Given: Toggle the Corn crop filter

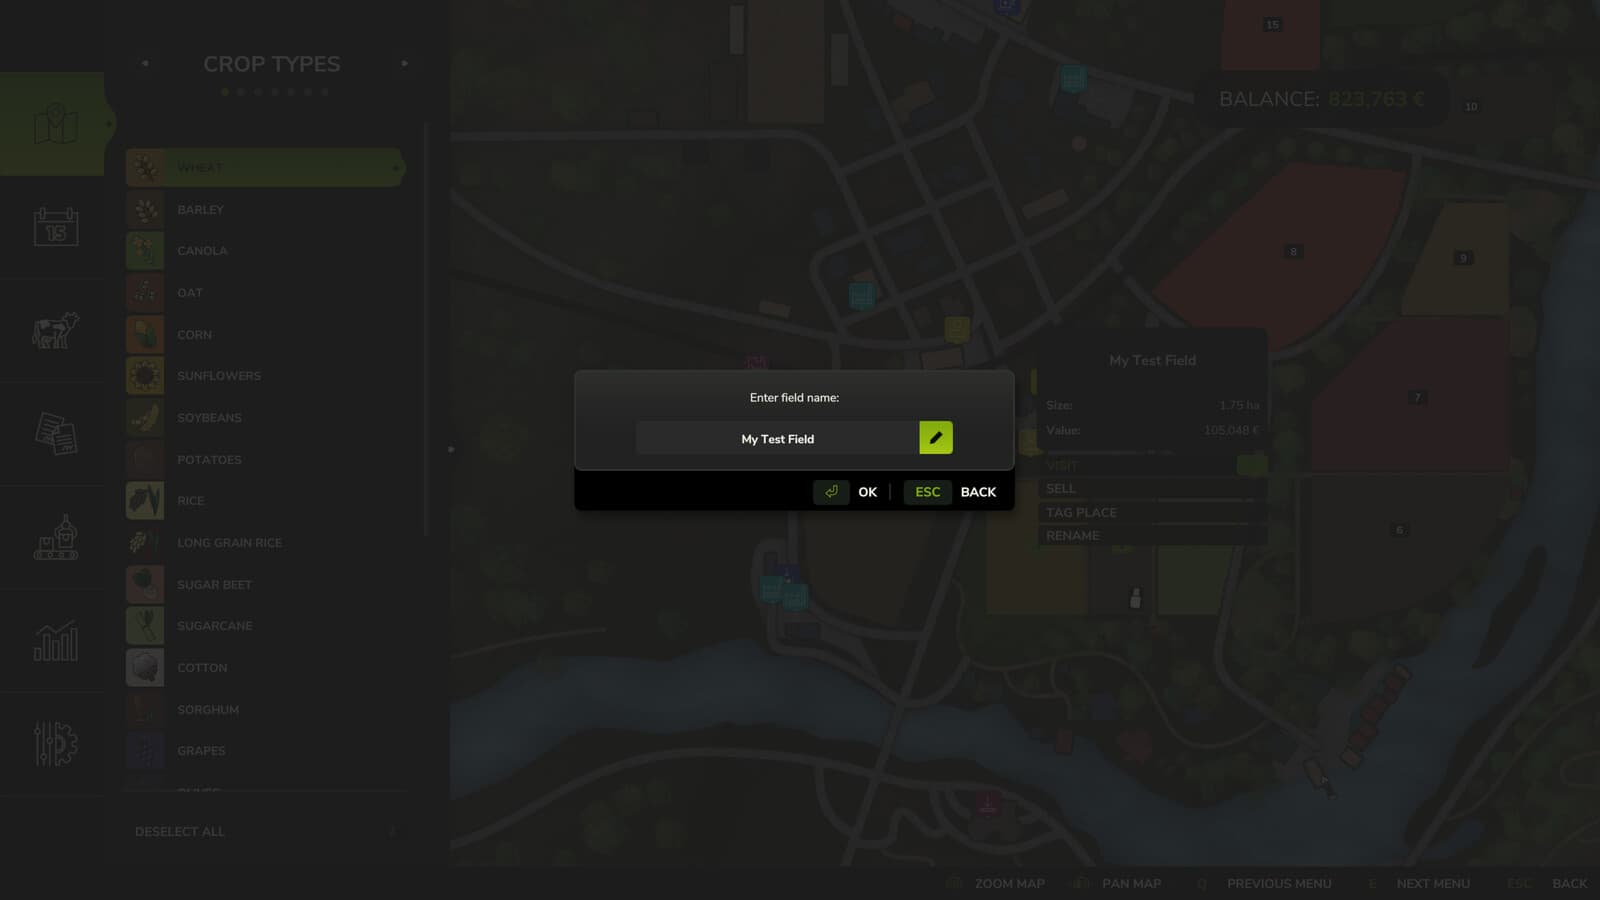Looking at the screenshot, I should click(265, 334).
